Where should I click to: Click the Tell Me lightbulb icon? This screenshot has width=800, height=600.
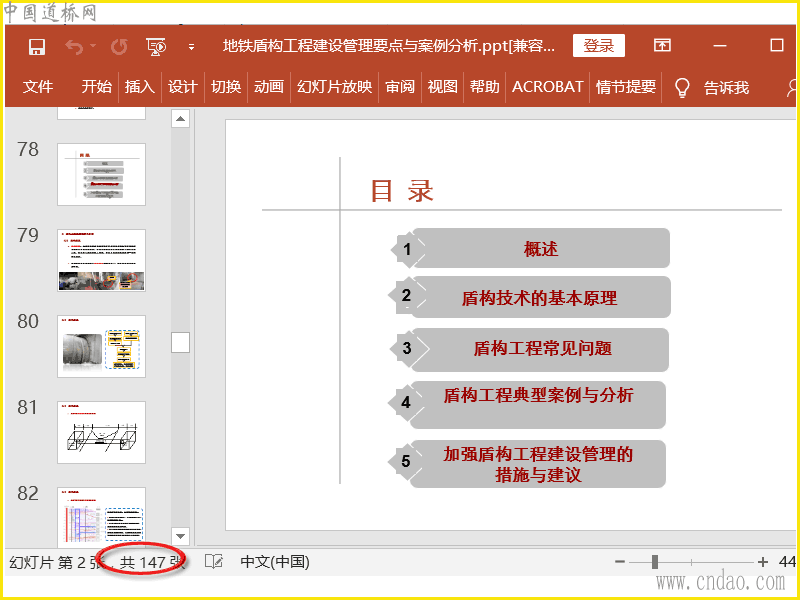682,88
